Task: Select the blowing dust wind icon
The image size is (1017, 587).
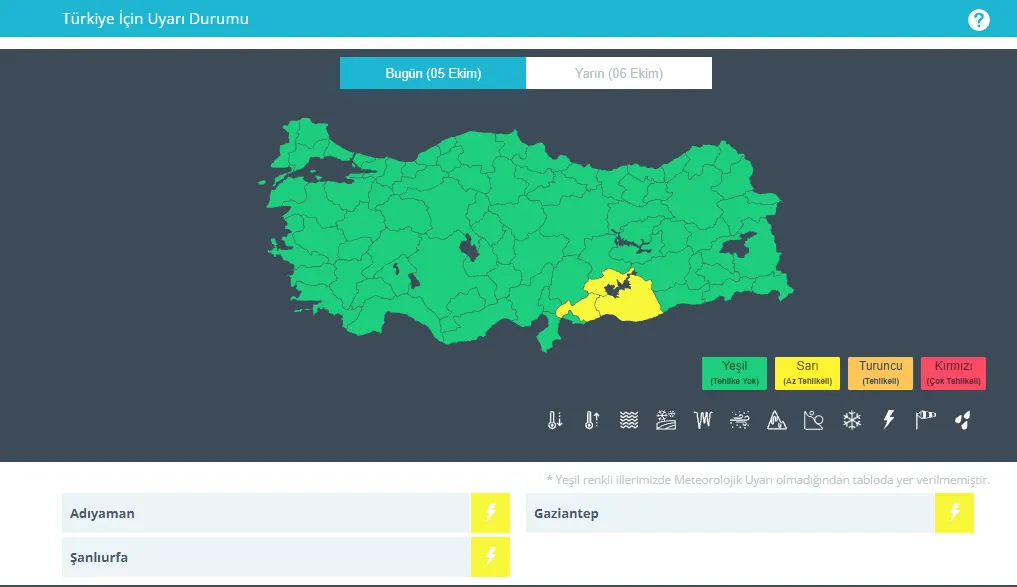Action: point(739,420)
